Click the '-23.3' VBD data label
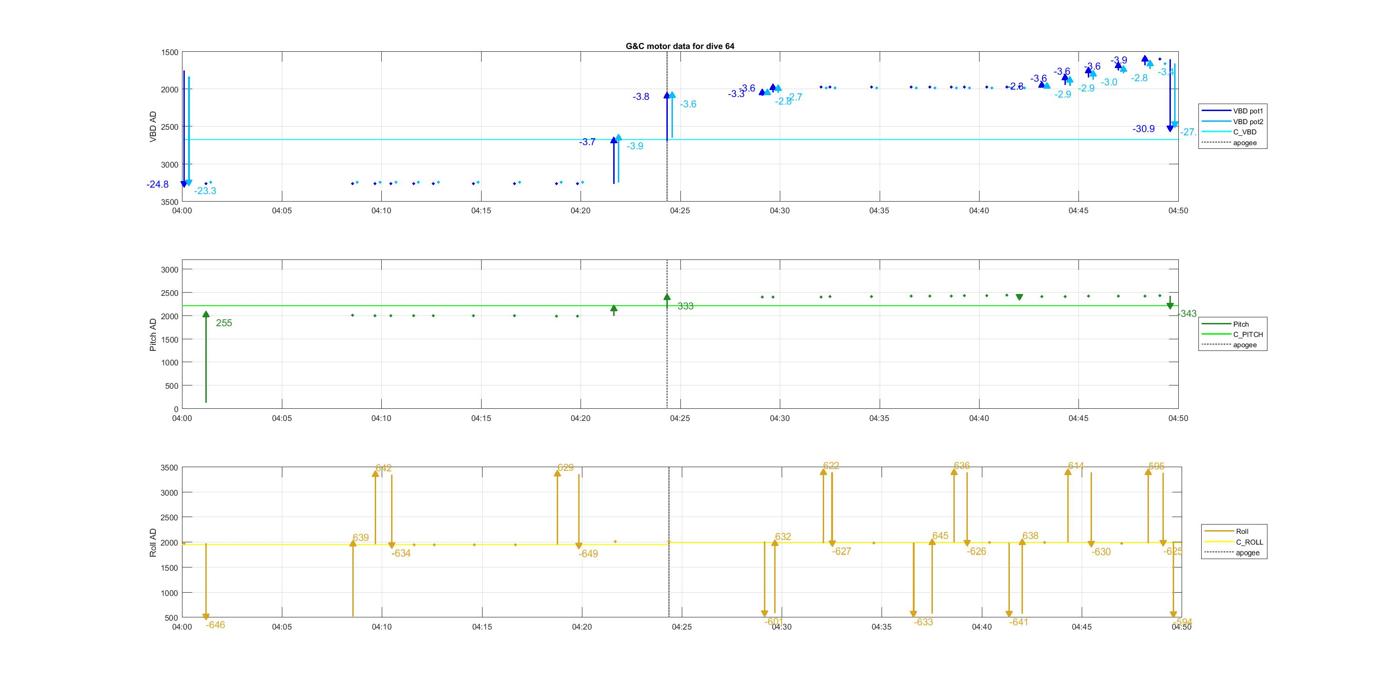 click(205, 191)
